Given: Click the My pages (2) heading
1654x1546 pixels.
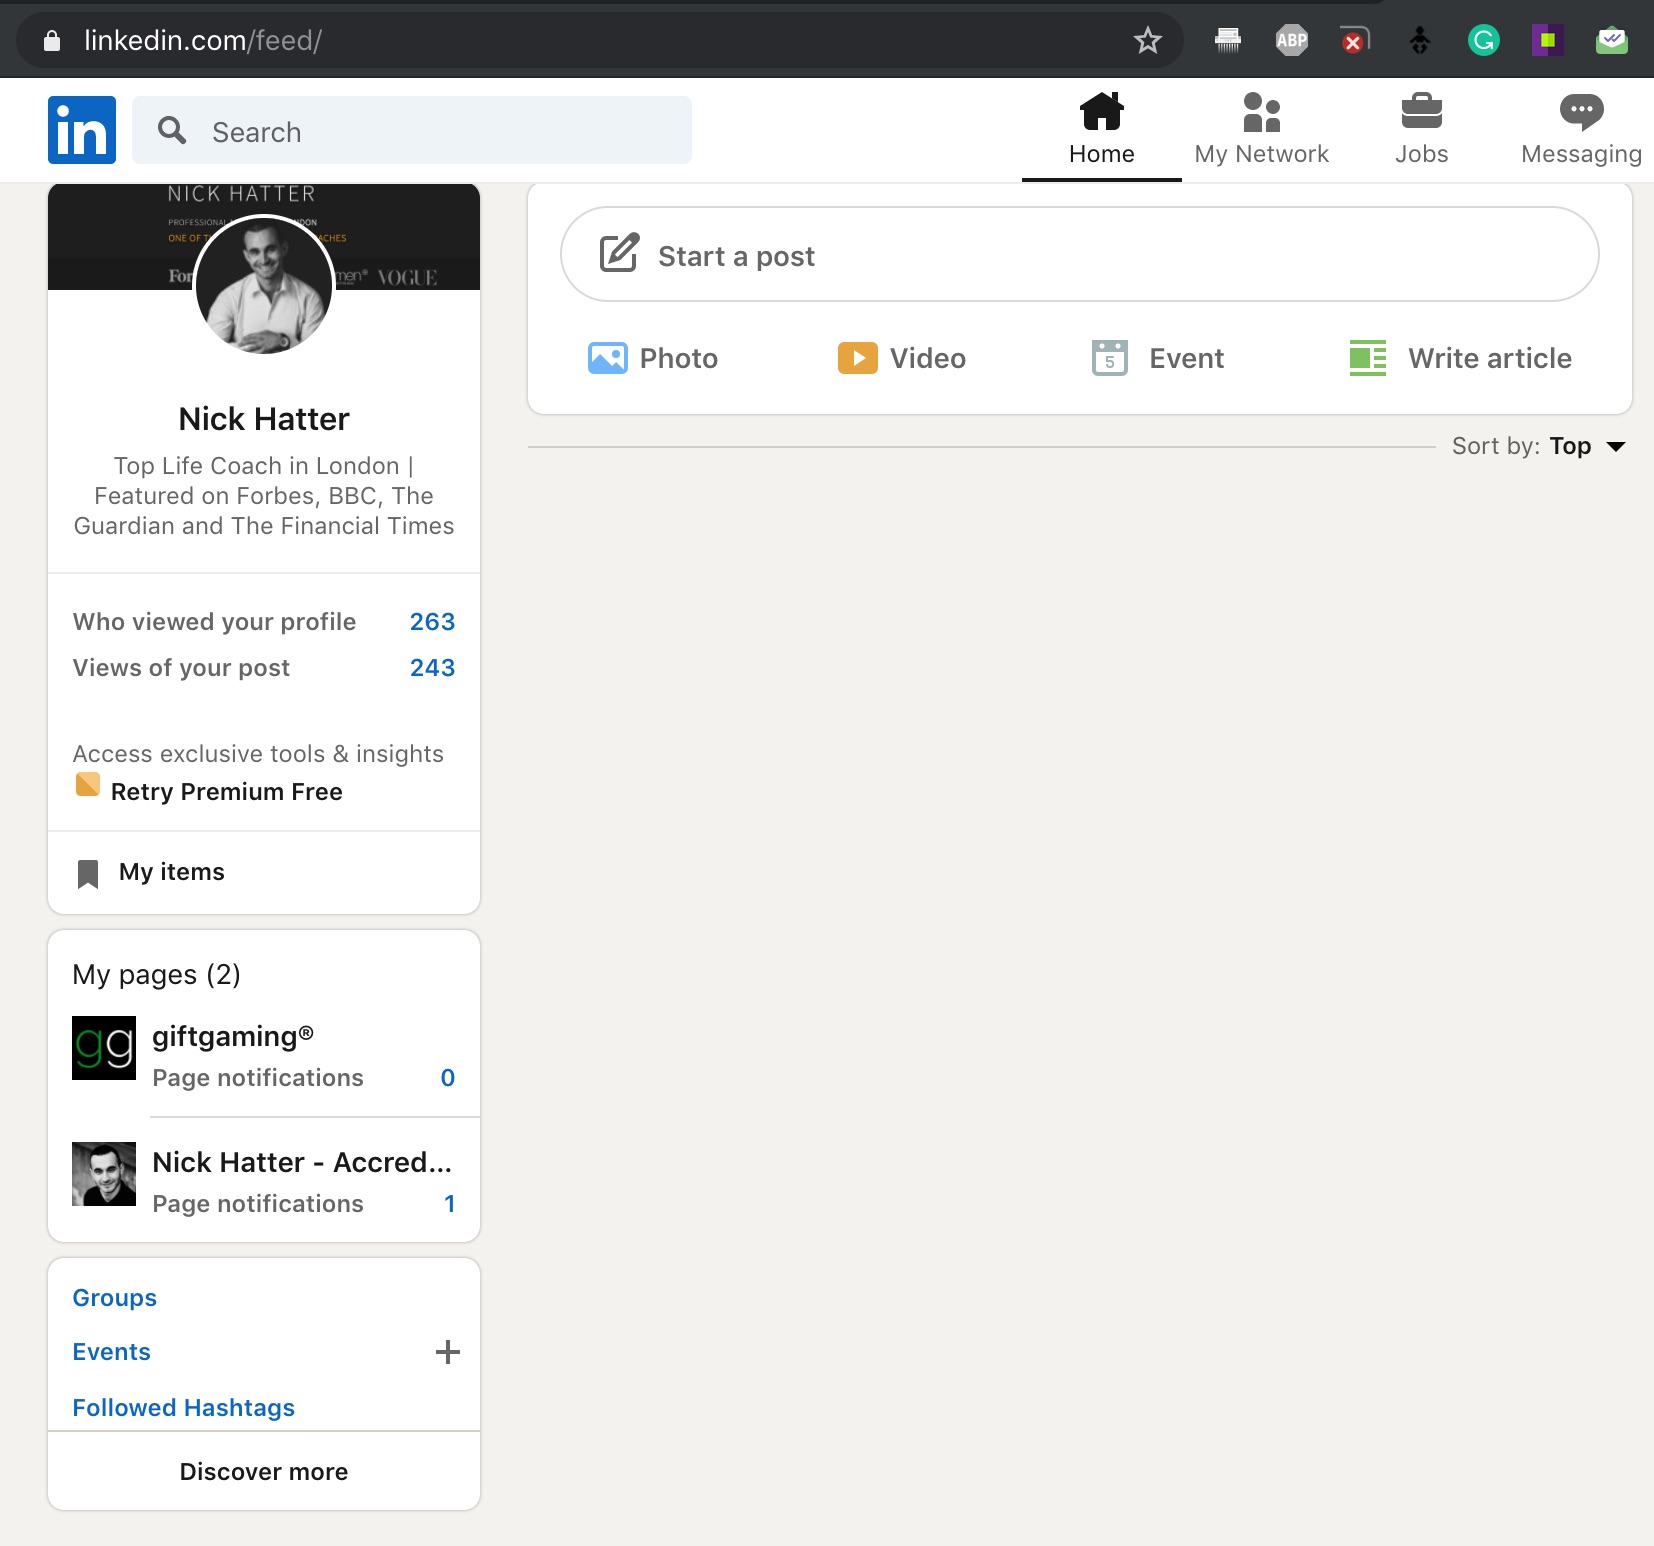Looking at the screenshot, I should pyautogui.click(x=157, y=975).
